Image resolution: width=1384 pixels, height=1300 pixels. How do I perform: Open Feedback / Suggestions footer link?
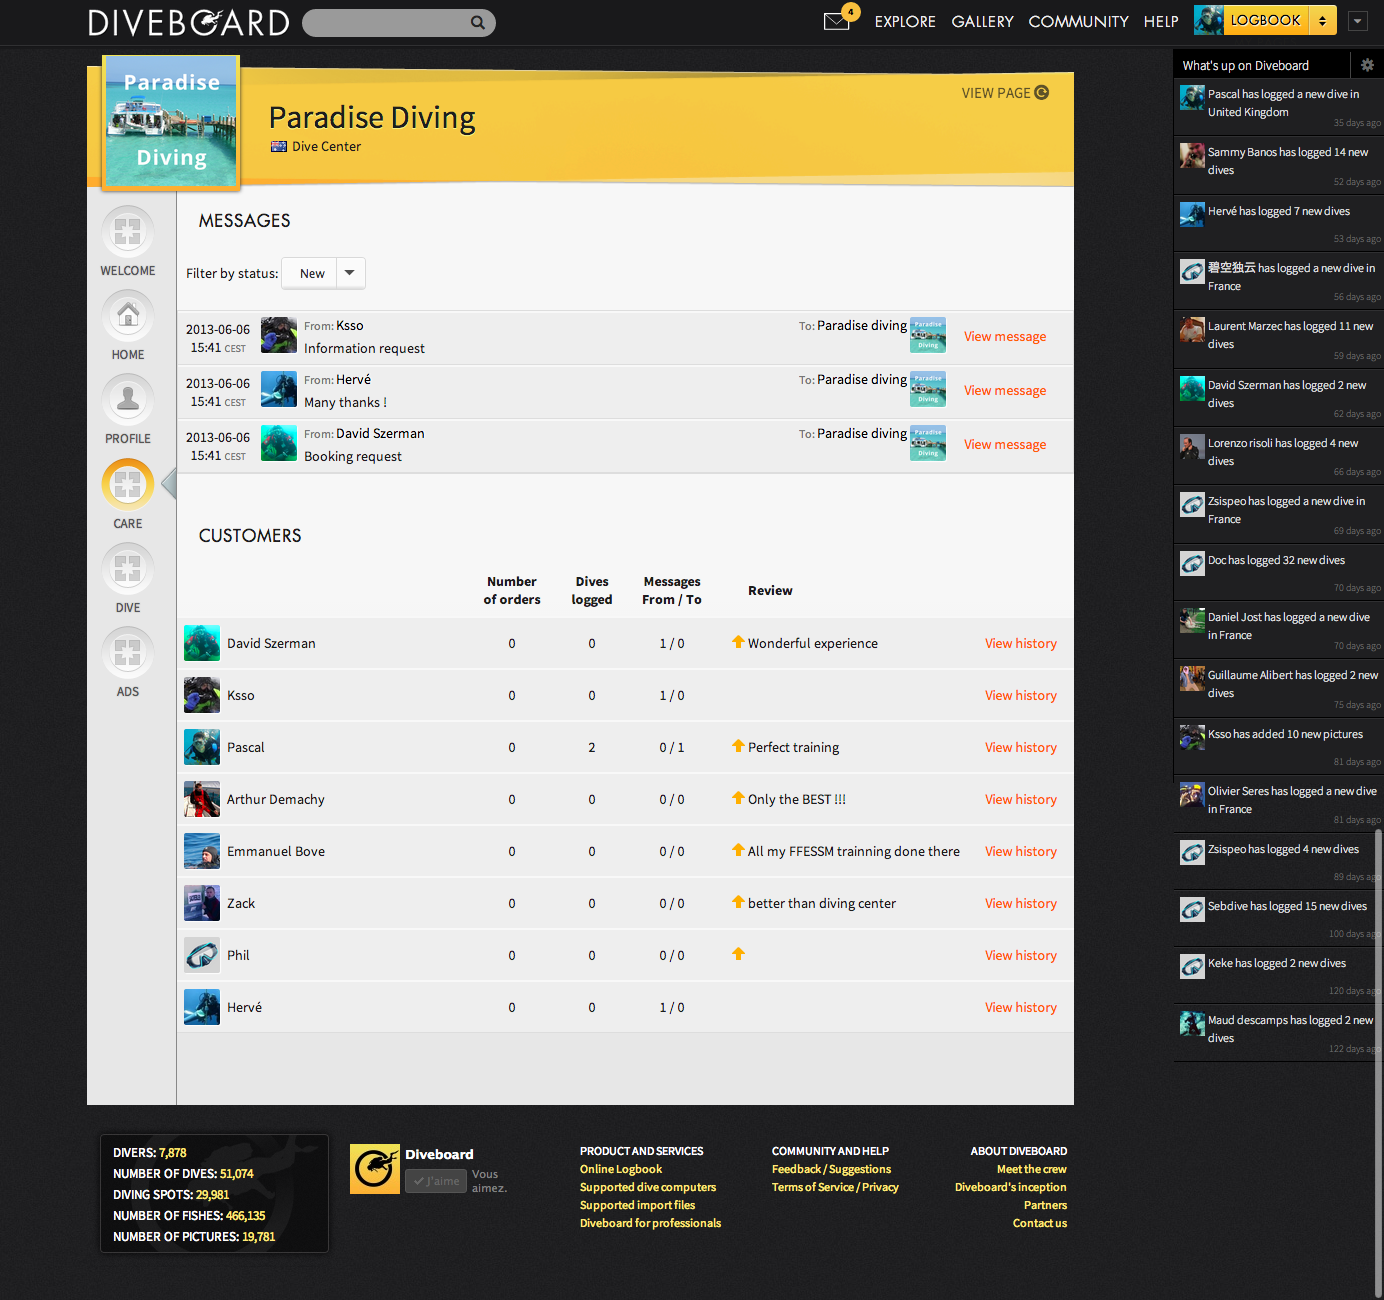click(831, 1169)
